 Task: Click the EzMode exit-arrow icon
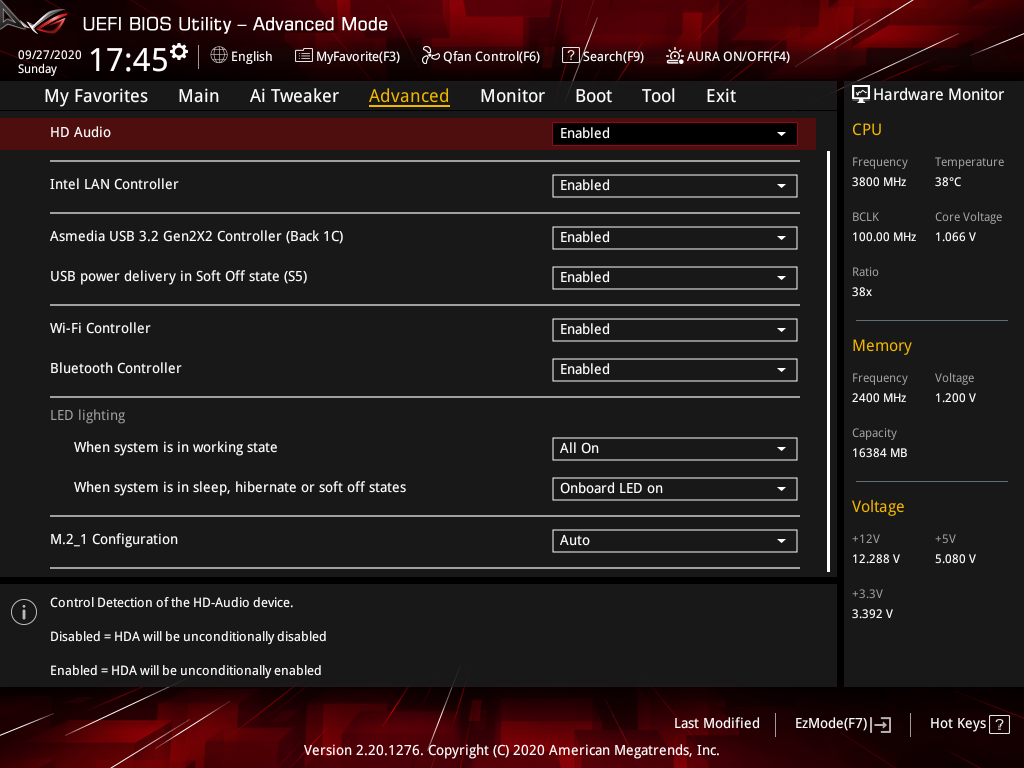point(881,724)
